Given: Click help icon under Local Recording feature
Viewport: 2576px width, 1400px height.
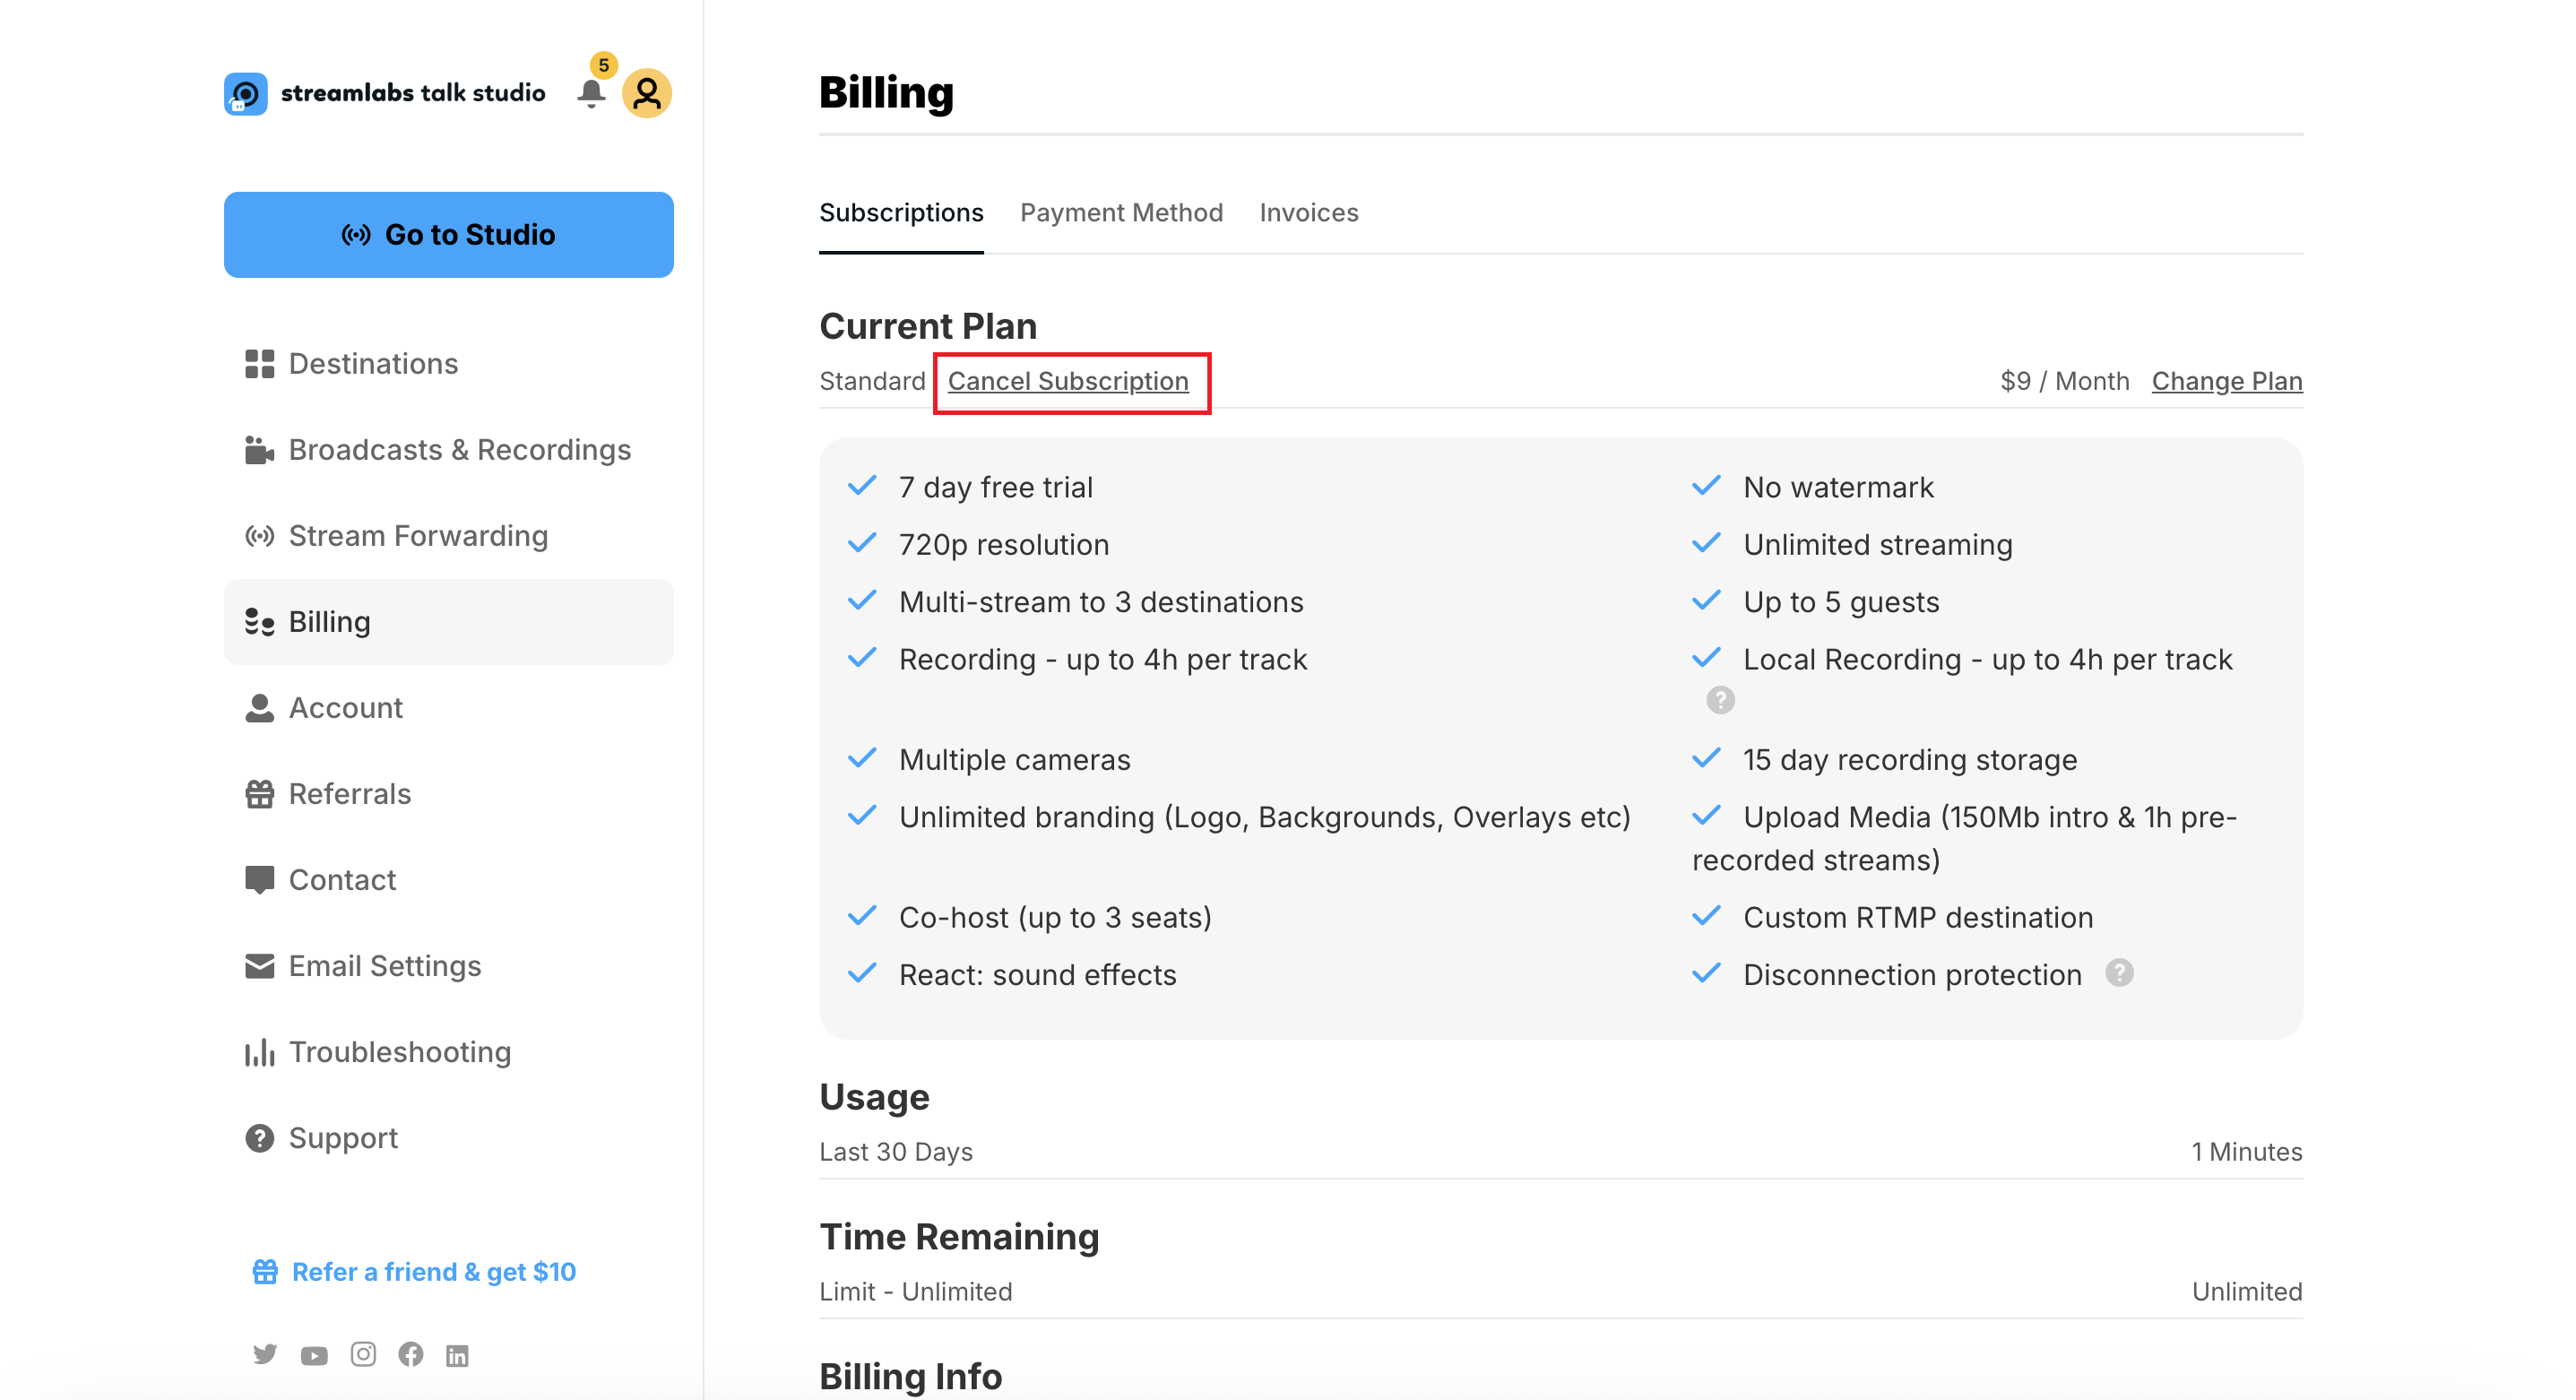Looking at the screenshot, I should pyautogui.click(x=1720, y=700).
